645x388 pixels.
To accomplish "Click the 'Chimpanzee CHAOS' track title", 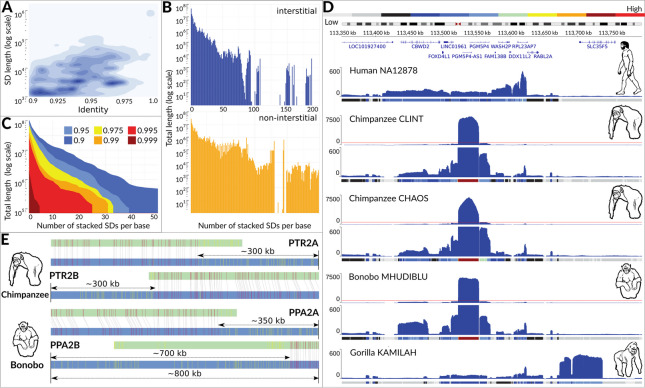I will click(x=388, y=198).
